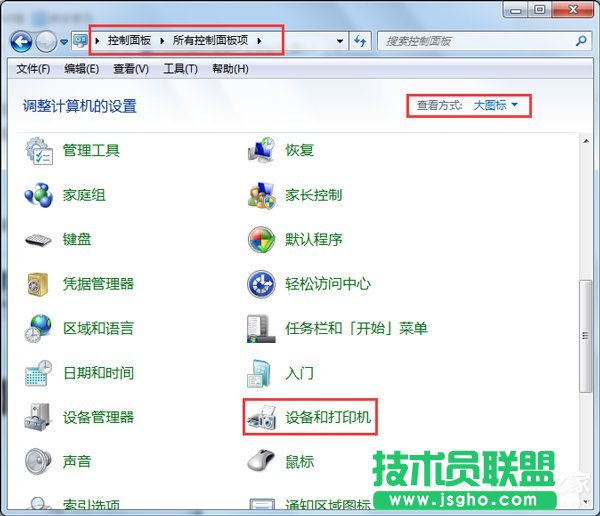Click the search magnifier icon
This screenshot has width=600, height=516.
[x=581, y=41]
